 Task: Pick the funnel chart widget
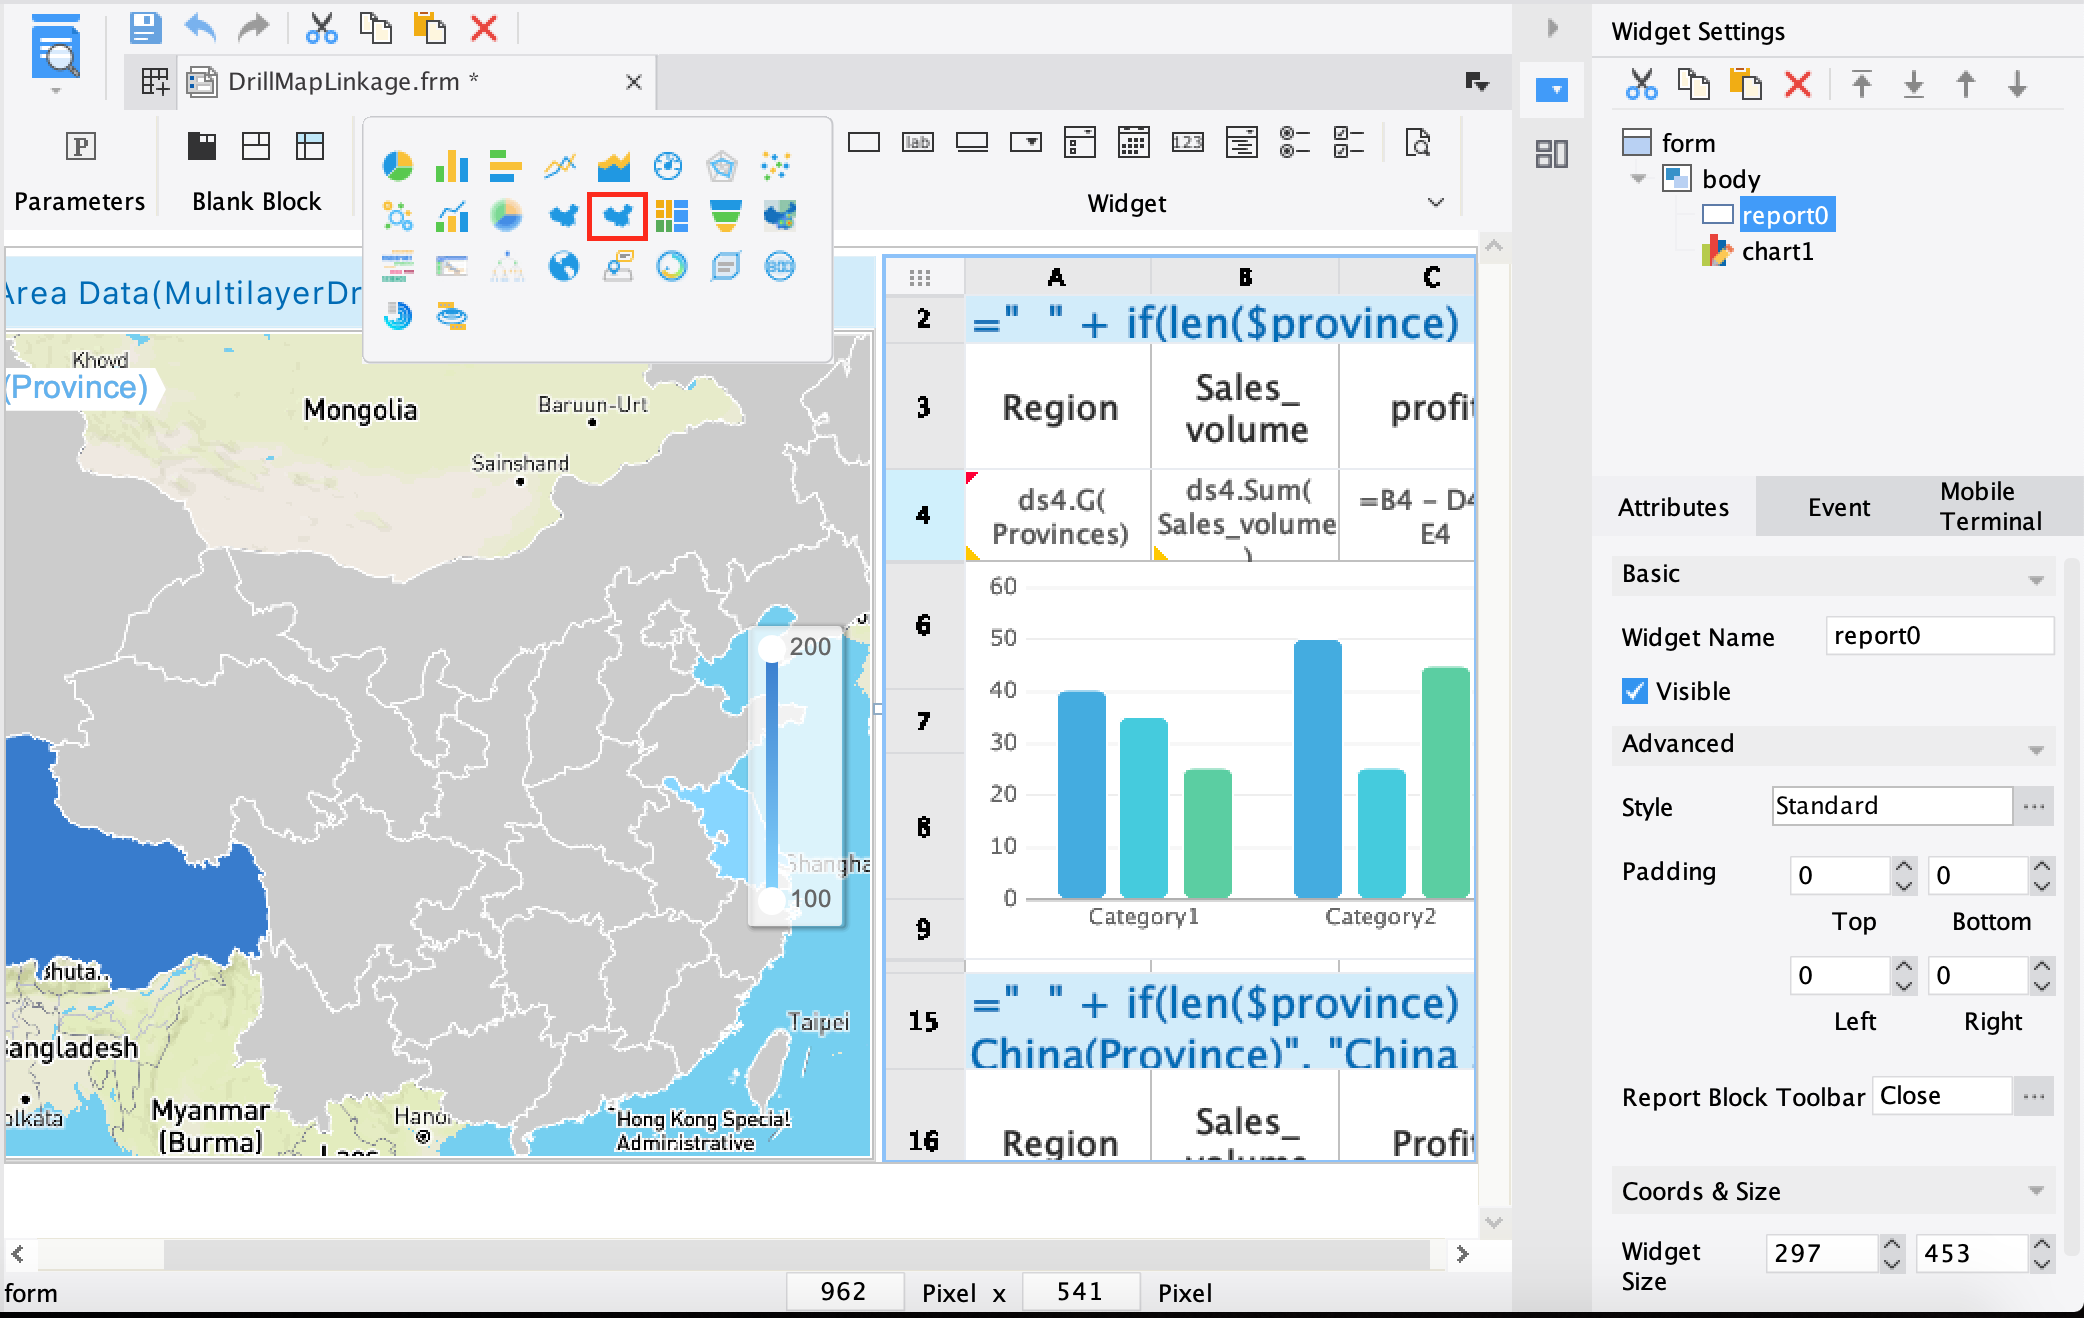[x=725, y=215]
